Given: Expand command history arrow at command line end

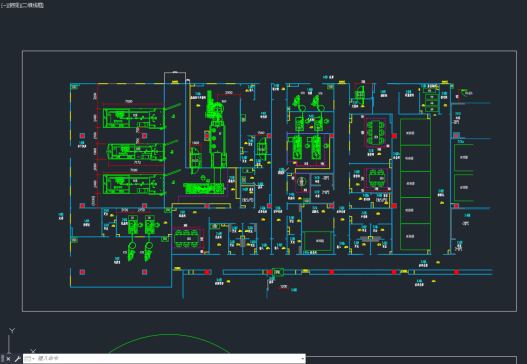Looking at the screenshot, I should 302,359.
